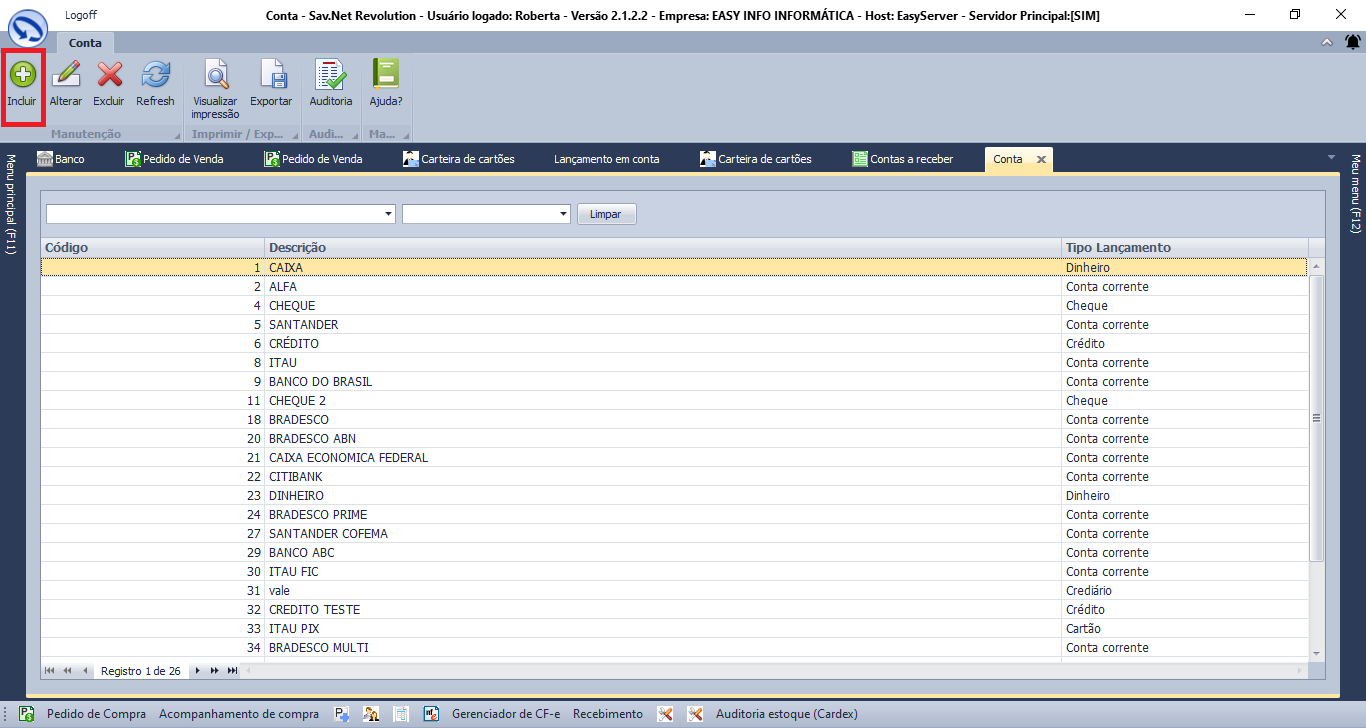
Task: Click the vertical scrollbar up arrow
Action: coord(1316,267)
